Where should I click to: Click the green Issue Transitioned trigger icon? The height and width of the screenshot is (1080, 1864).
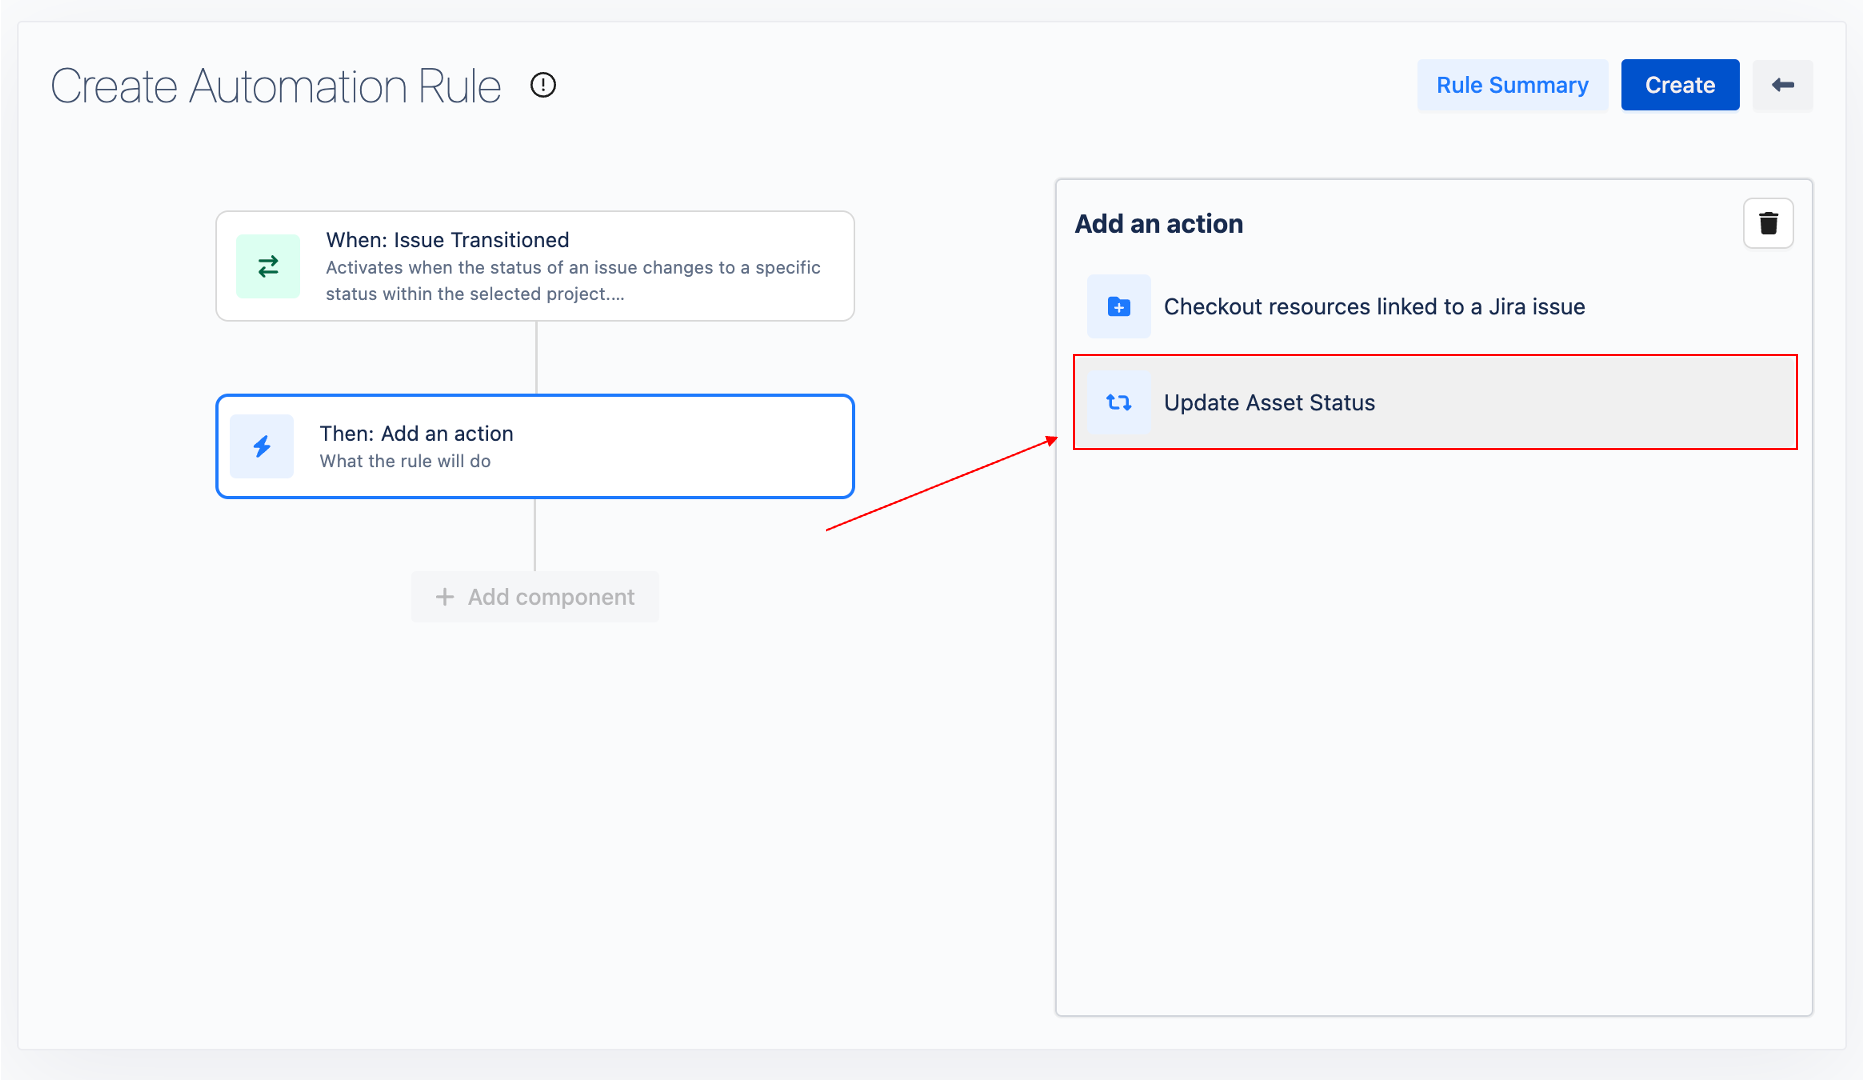[x=267, y=266]
